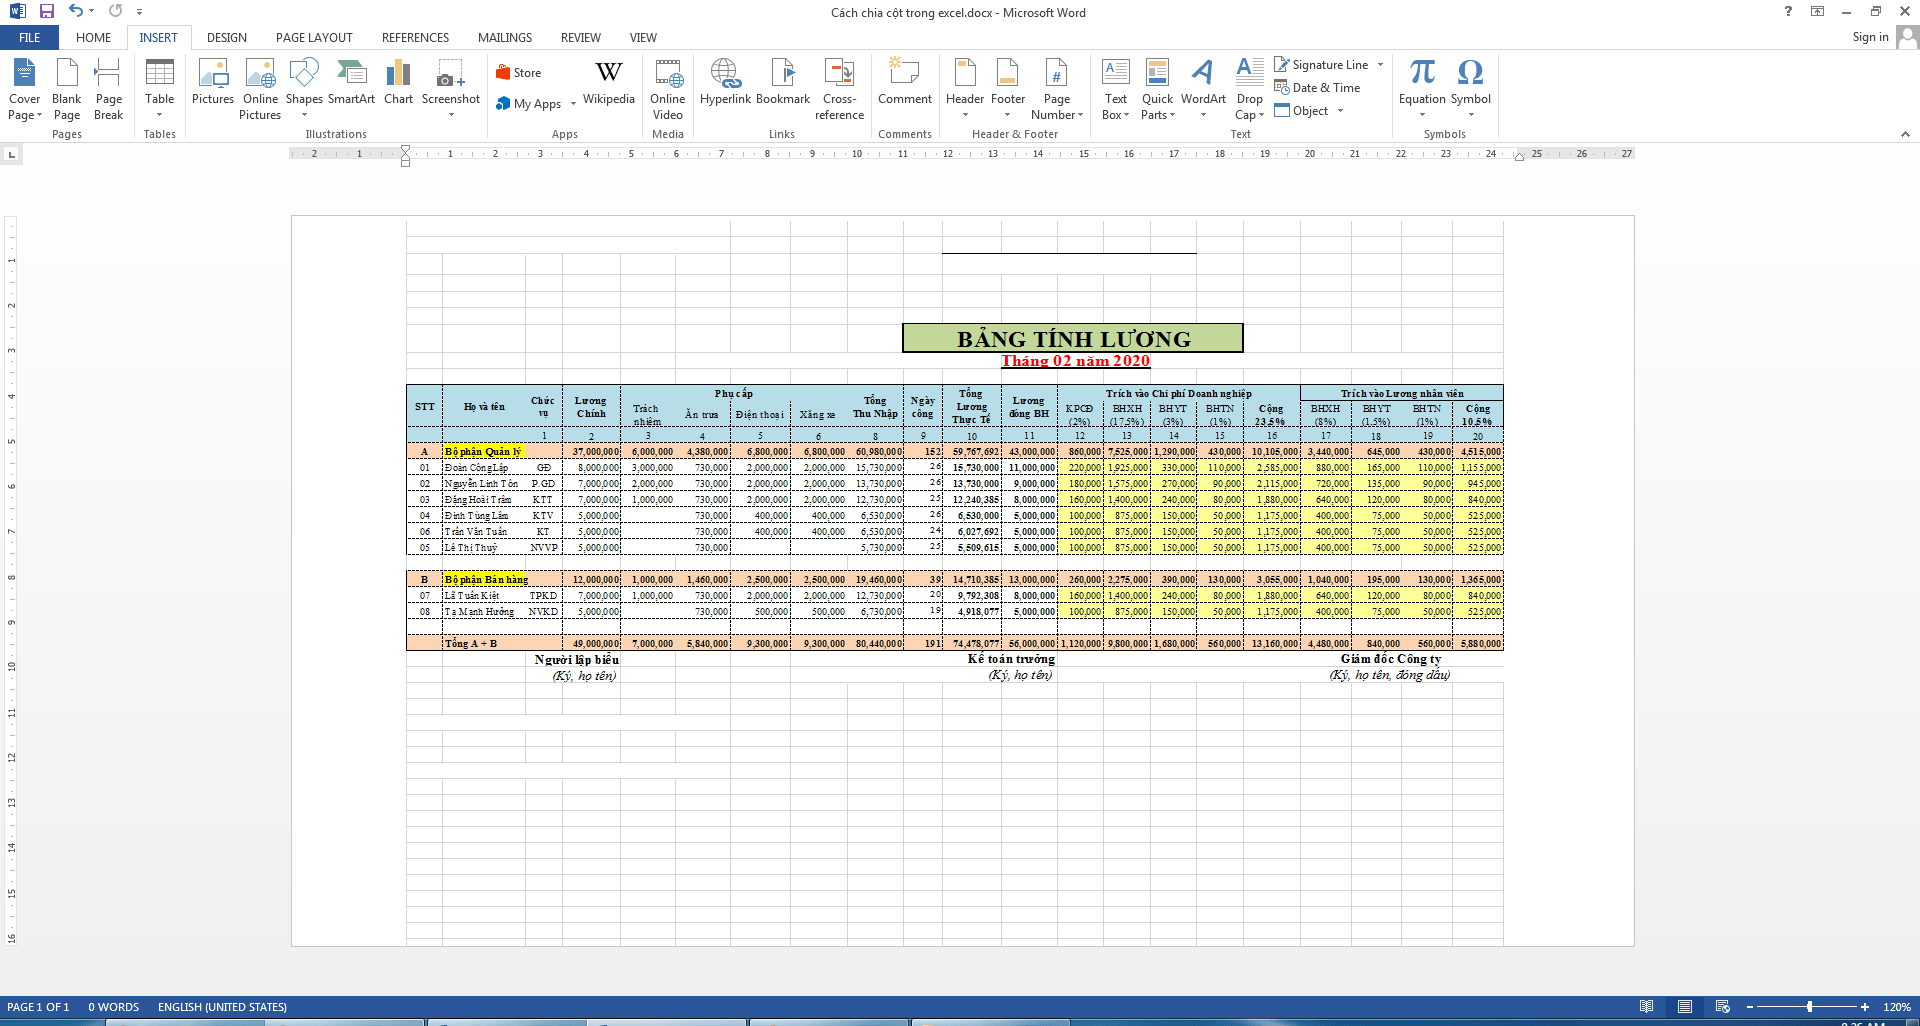Open Signature Line dropdown arrow

(1380, 65)
